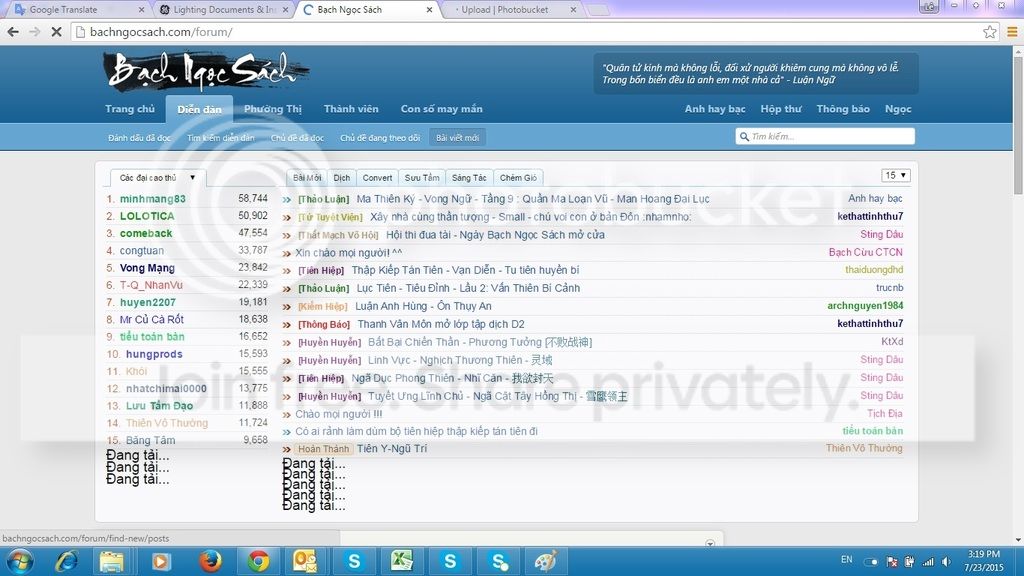This screenshot has height=576, width=1024.
Task: Open the Chrome menu (hamburger icon)
Action: (1010, 32)
